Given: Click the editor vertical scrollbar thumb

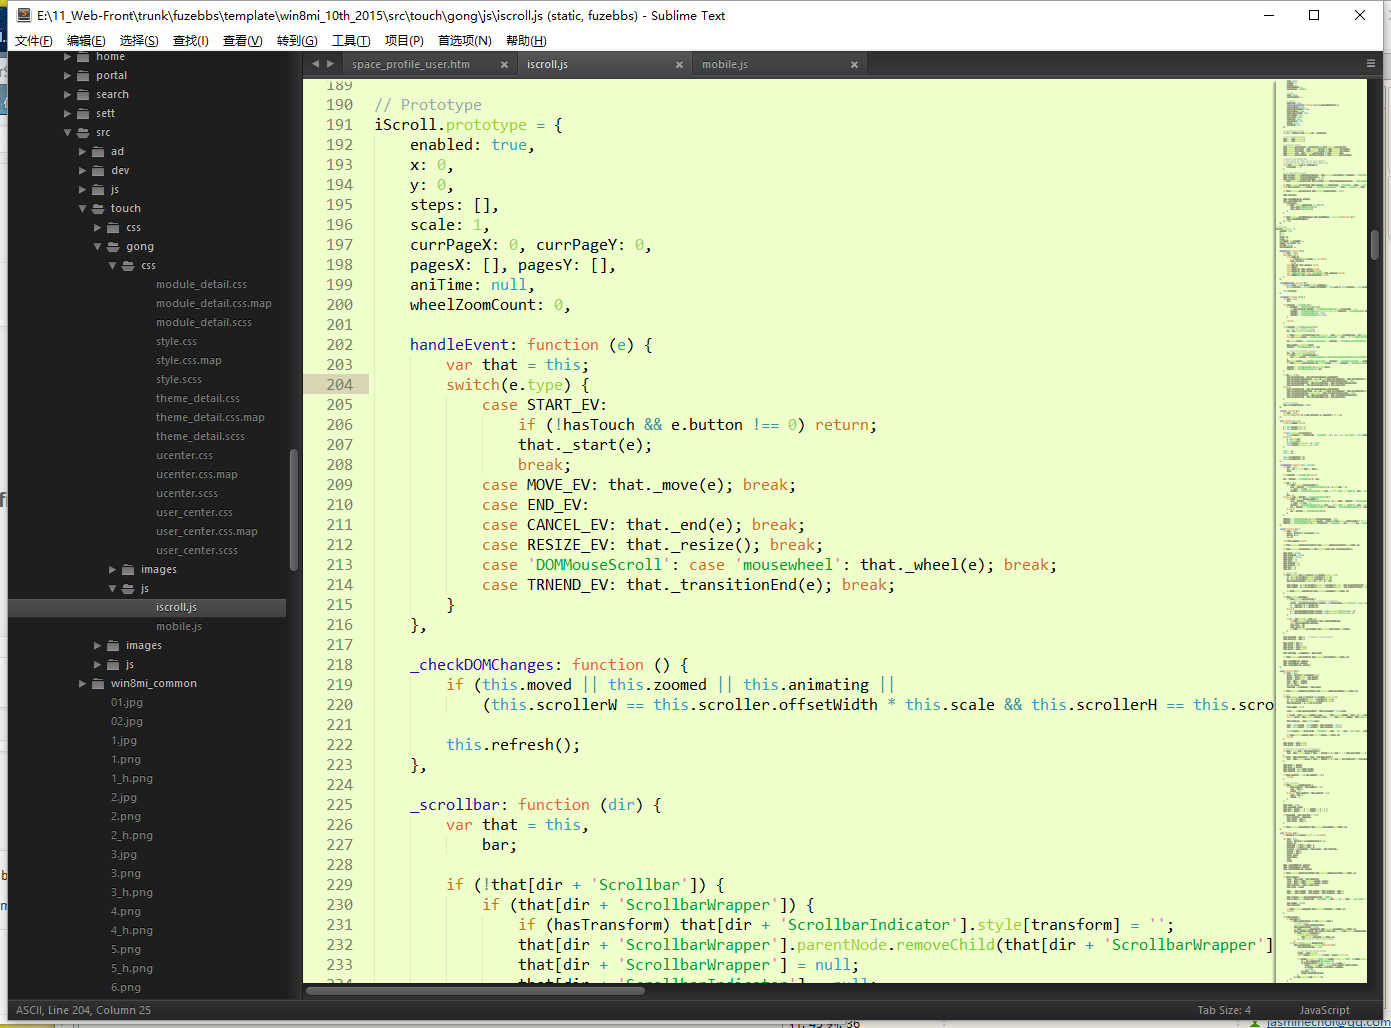Looking at the screenshot, I should pos(1375,244).
